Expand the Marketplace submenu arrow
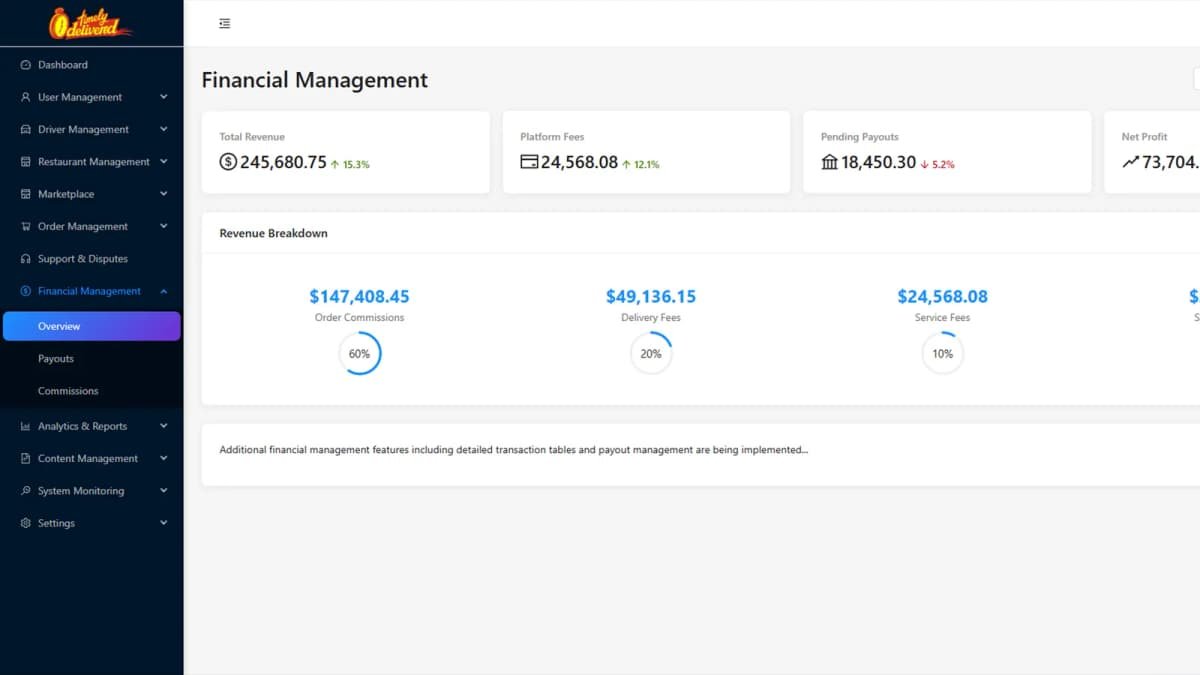 (x=163, y=194)
